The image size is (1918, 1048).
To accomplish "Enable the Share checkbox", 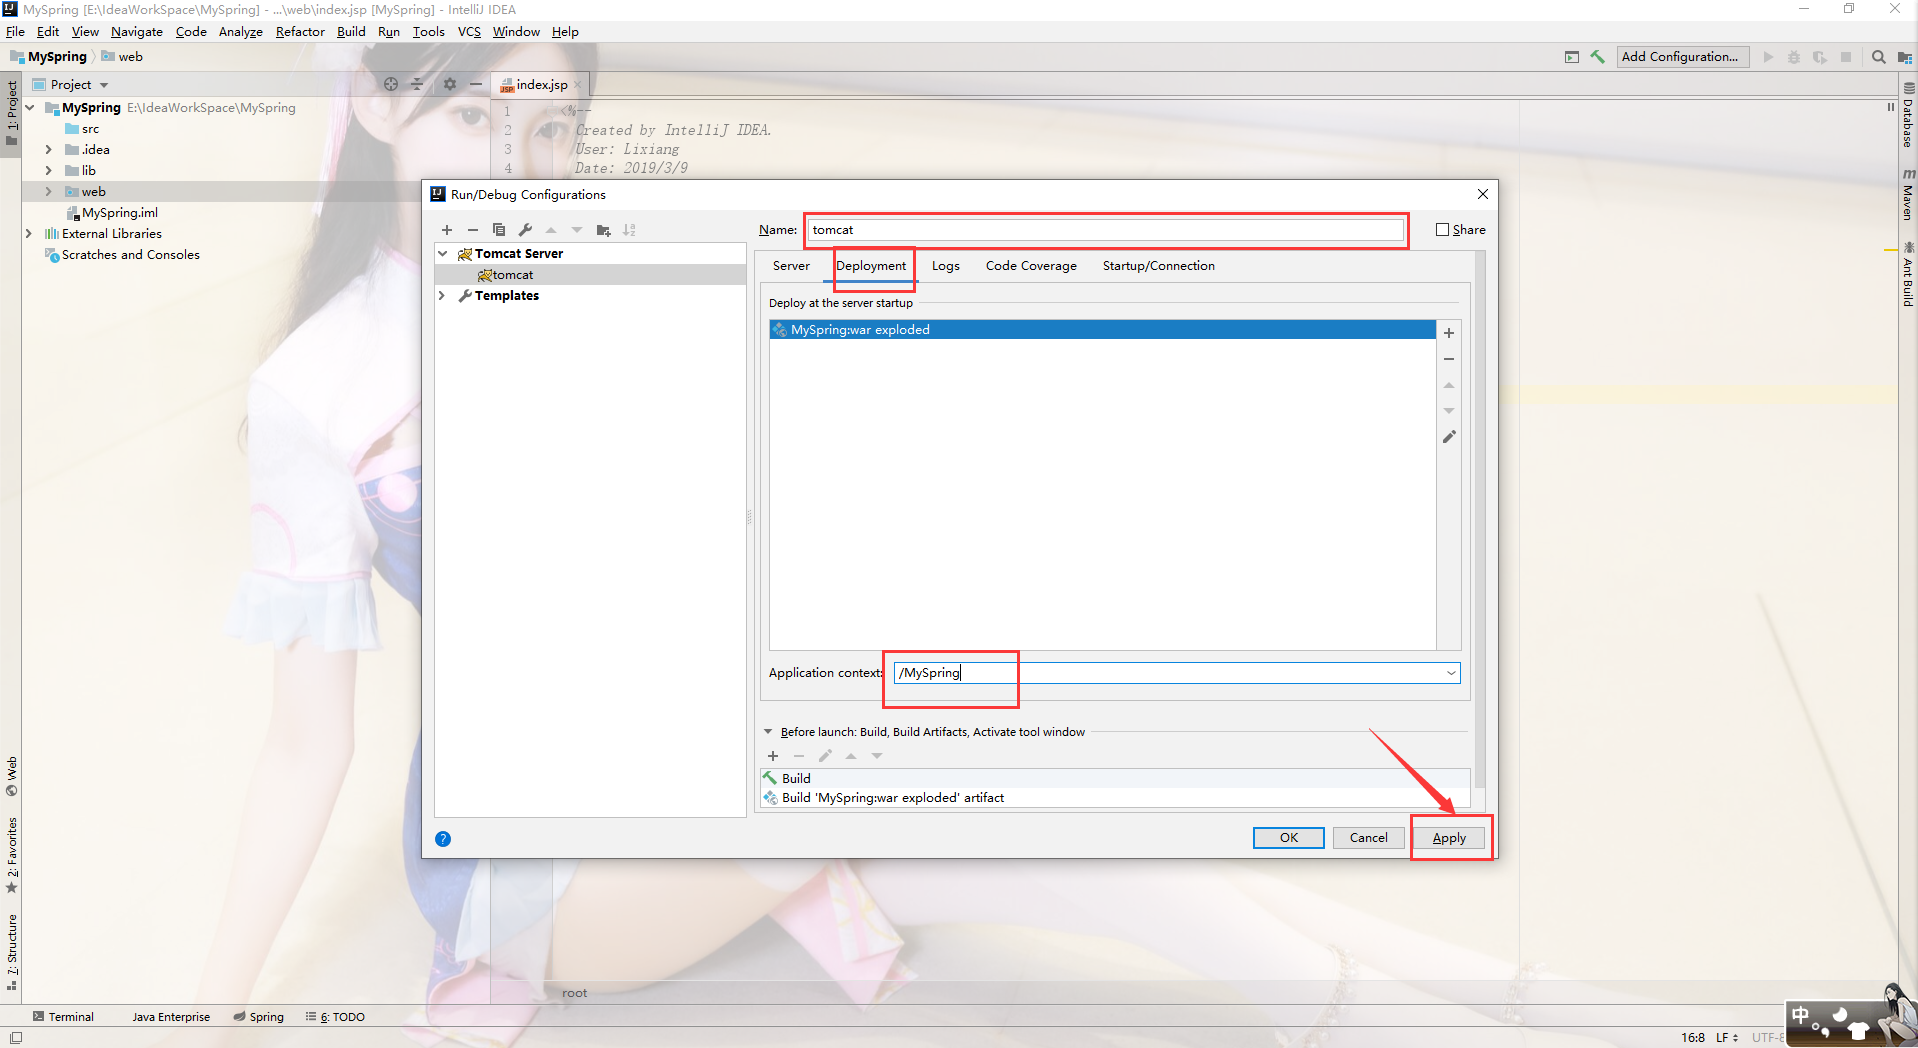I will (x=1442, y=230).
